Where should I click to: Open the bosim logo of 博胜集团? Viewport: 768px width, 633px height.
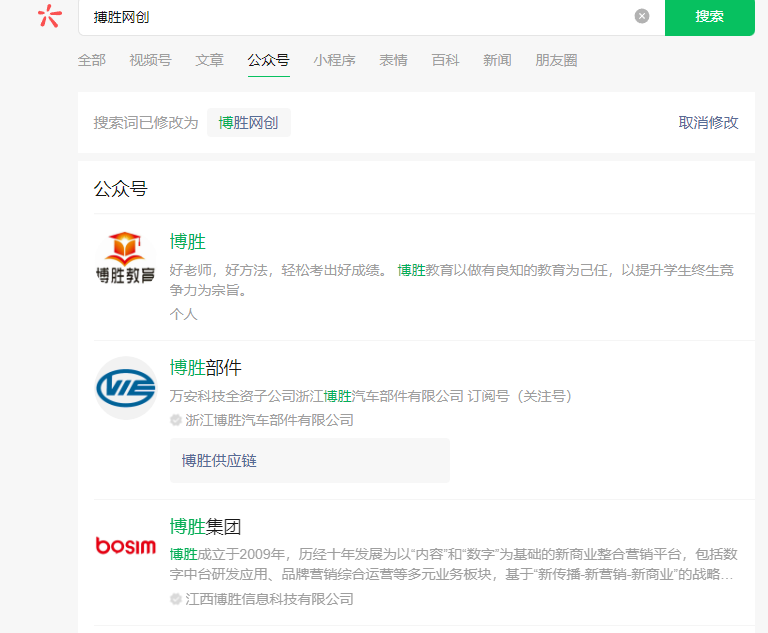[126, 546]
